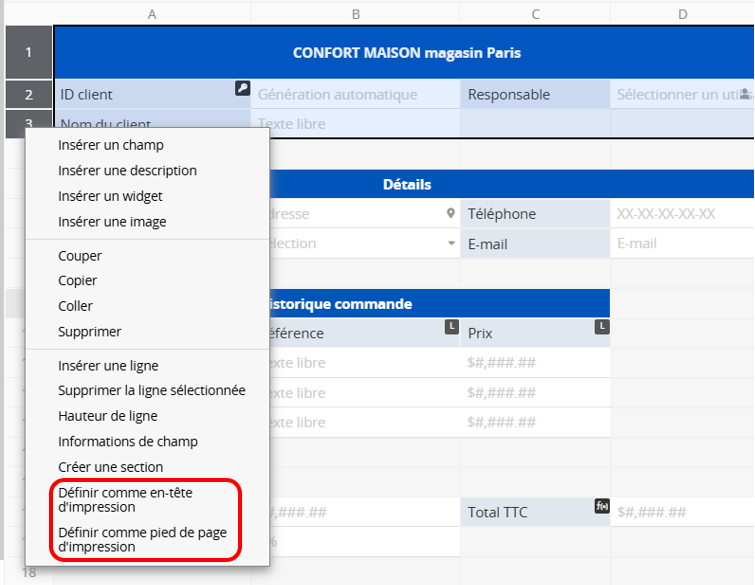
Task: Click 'Supprimer la ligne sélectionnée'
Action: (x=151, y=390)
